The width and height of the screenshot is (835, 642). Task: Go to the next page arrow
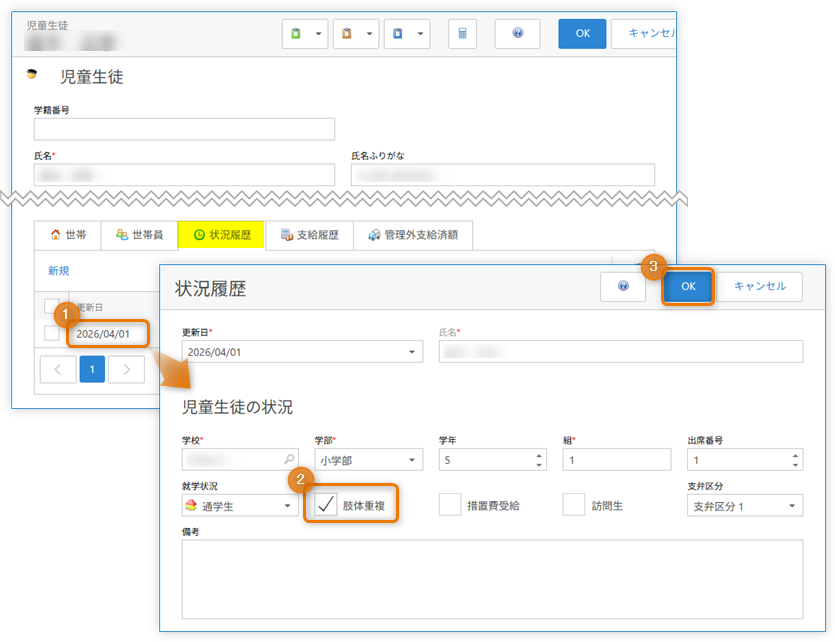(126, 369)
